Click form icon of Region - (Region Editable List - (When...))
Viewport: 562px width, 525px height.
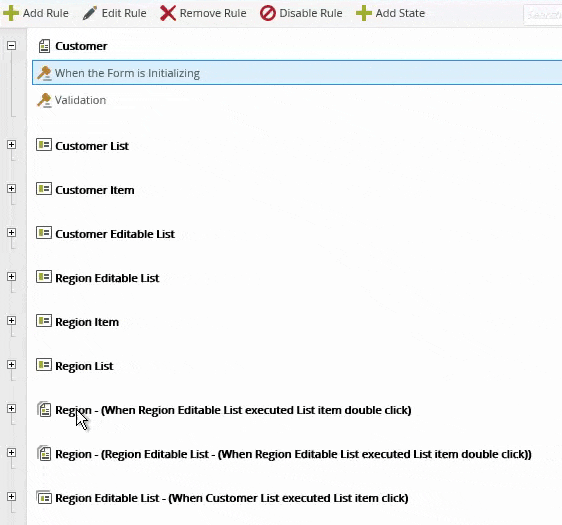tap(44, 453)
